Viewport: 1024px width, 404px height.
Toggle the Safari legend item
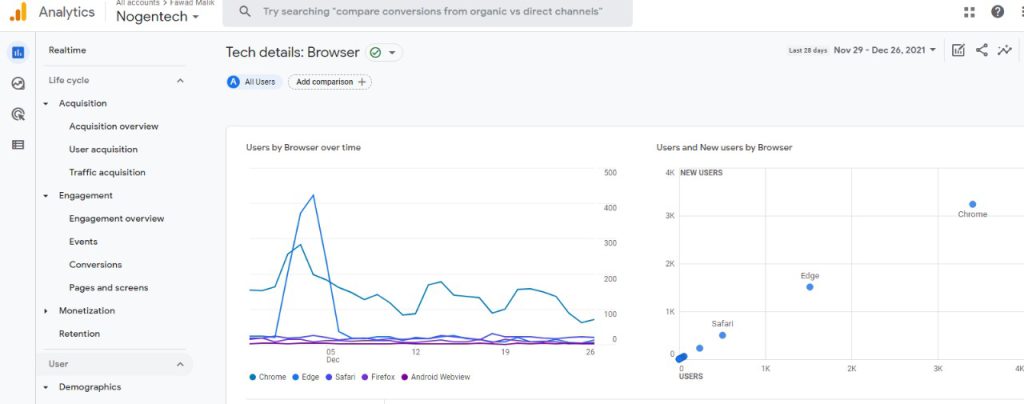coord(340,377)
